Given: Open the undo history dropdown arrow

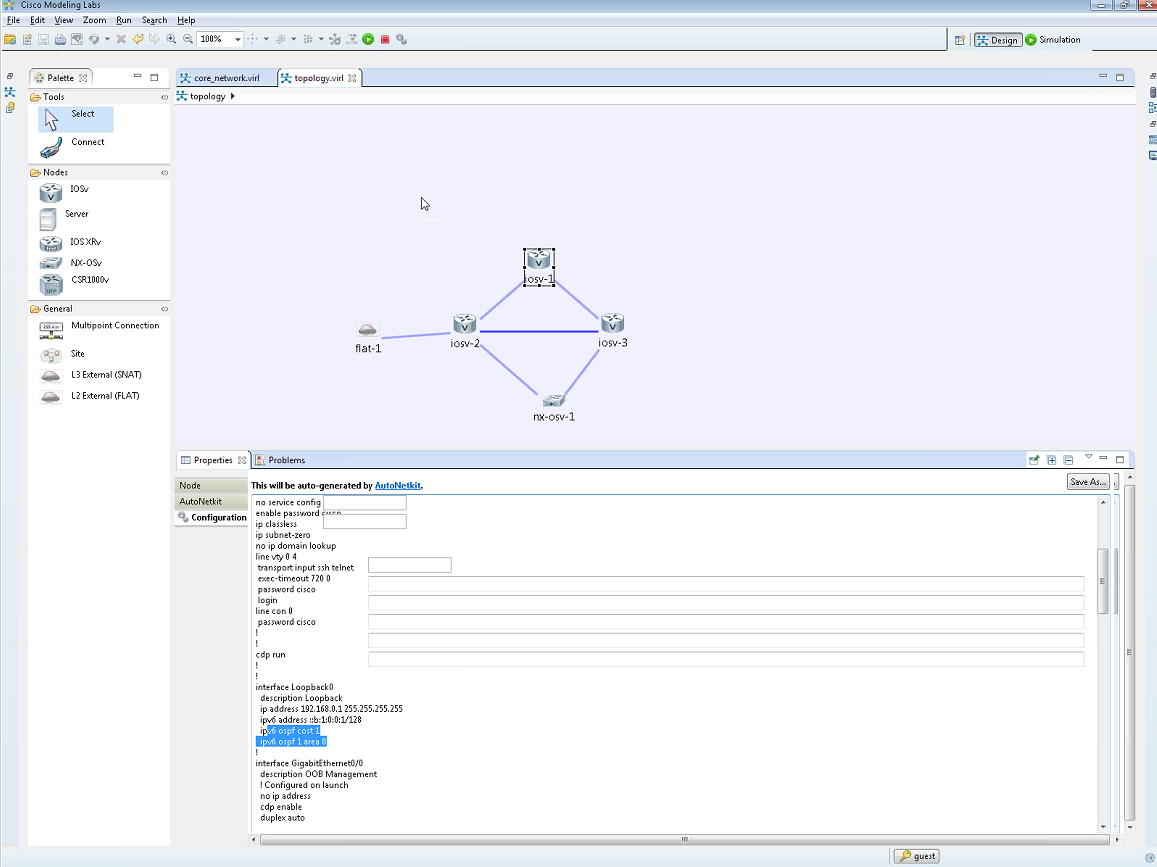Looking at the screenshot, I should coord(107,39).
